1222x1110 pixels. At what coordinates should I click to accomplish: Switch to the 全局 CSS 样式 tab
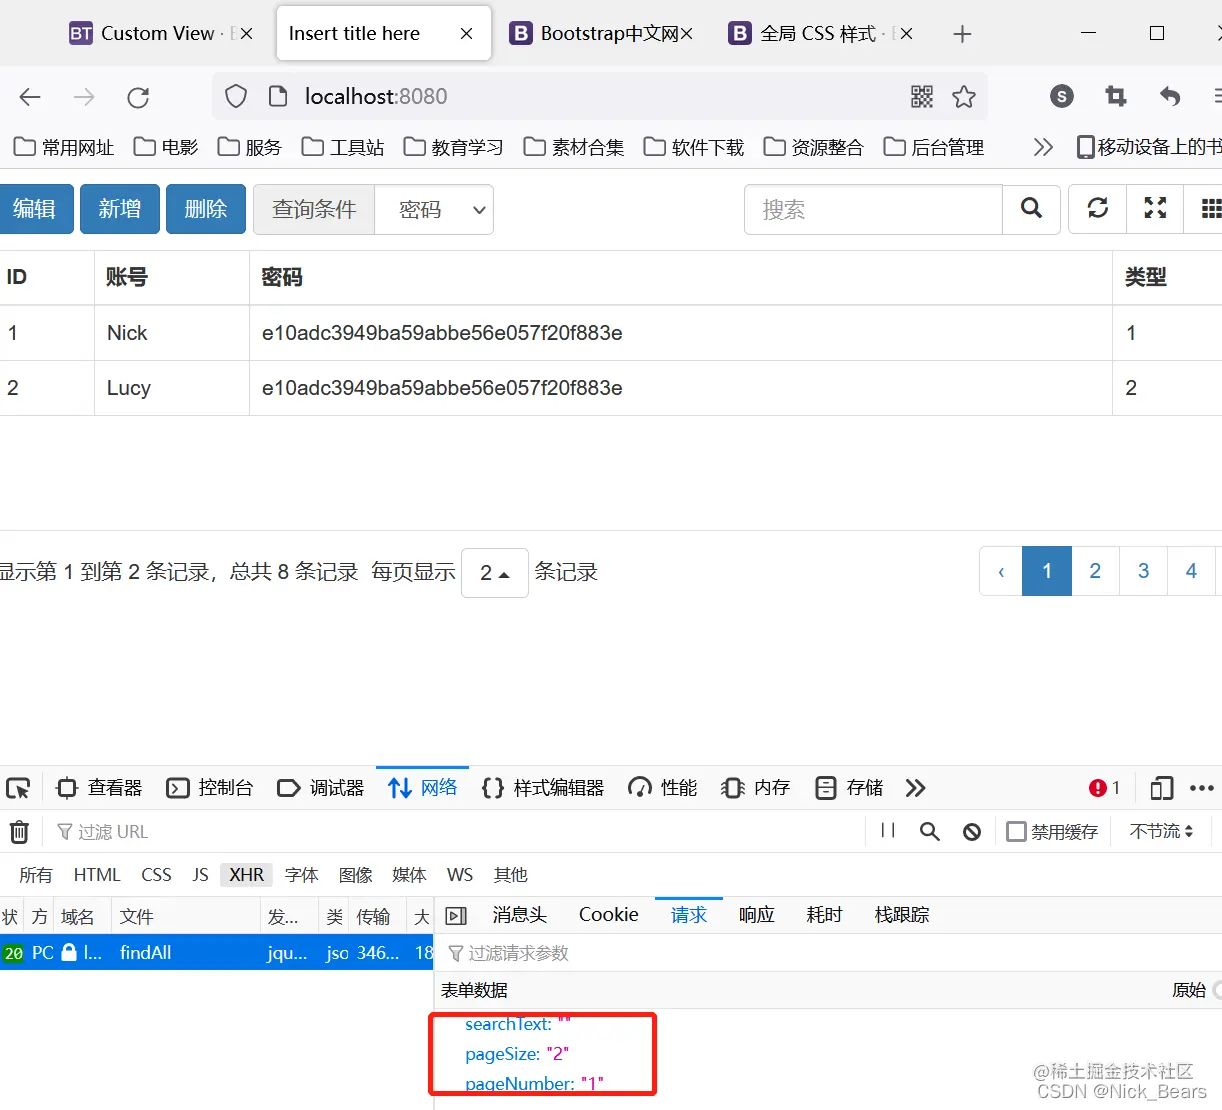pos(820,33)
